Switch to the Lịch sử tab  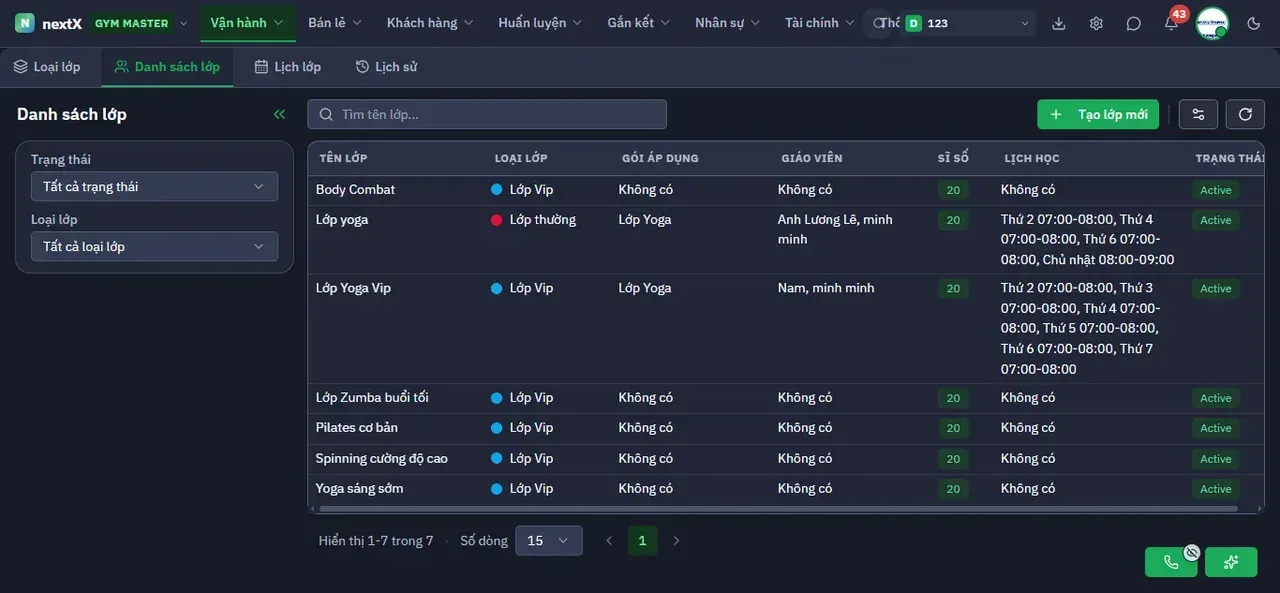(386, 67)
